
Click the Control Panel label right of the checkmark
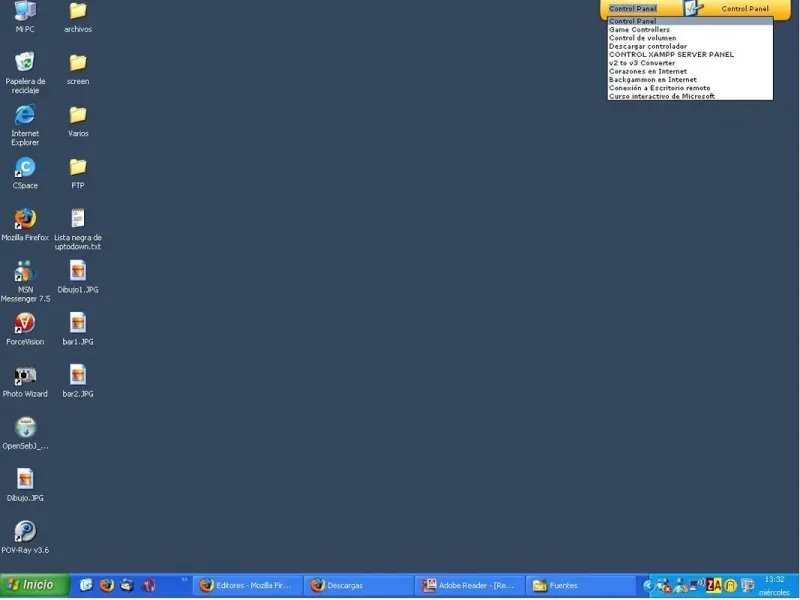pyautogui.click(x=745, y=8)
